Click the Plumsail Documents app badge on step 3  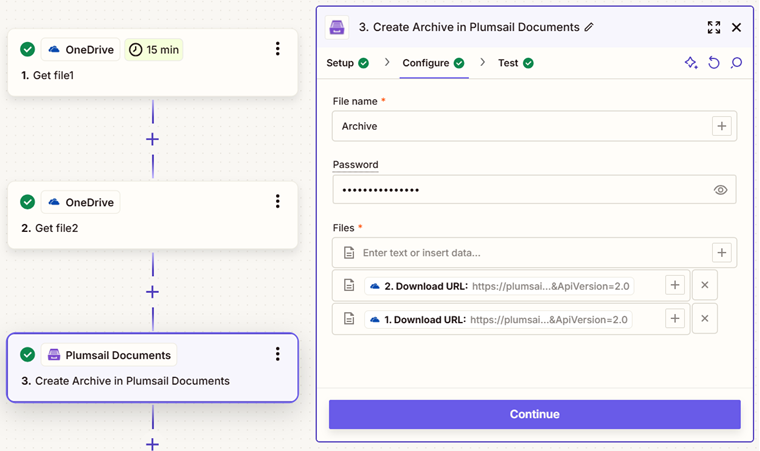click(109, 355)
